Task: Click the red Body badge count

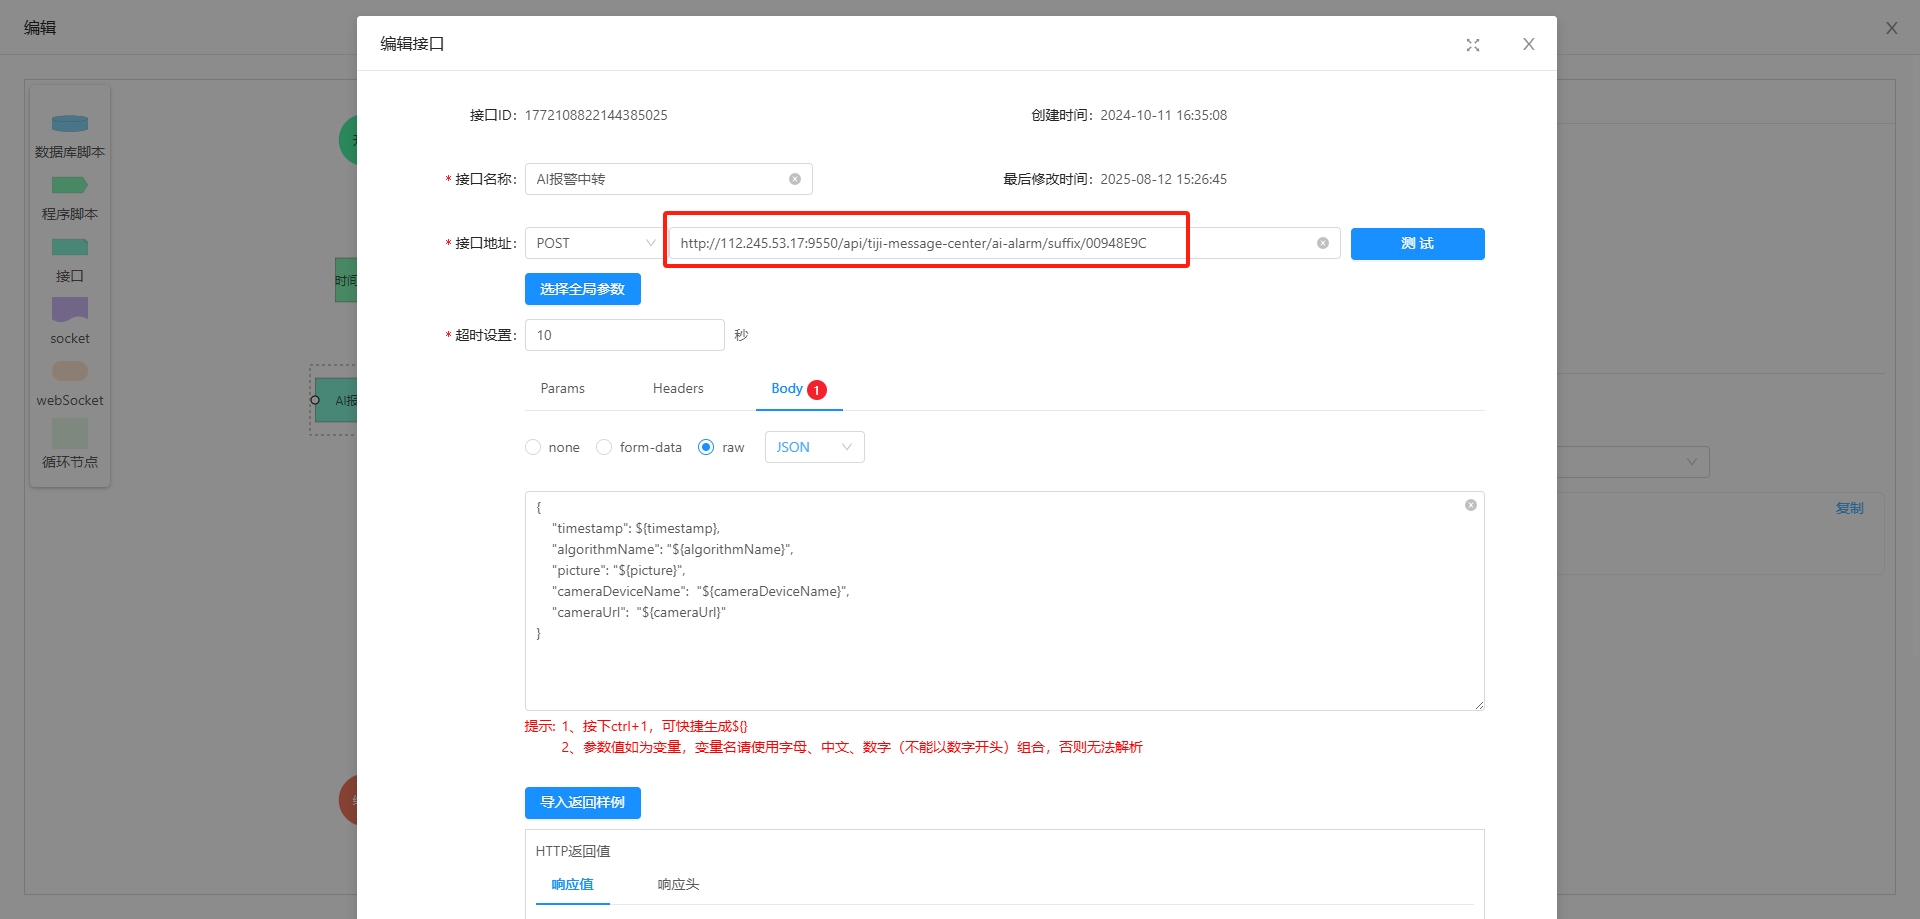Action: pyautogui.click(x=817, y=390)
